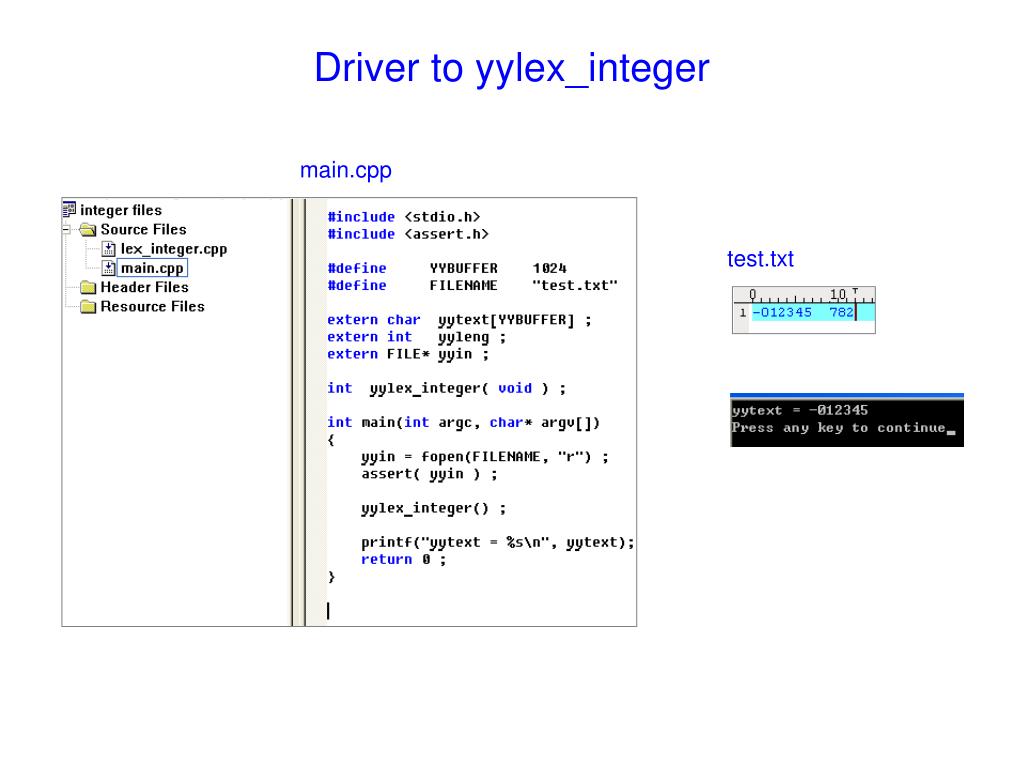The height and width of the screenshot is (768, 1024).
Task: Click the printf yytext line
Action: 498,543
